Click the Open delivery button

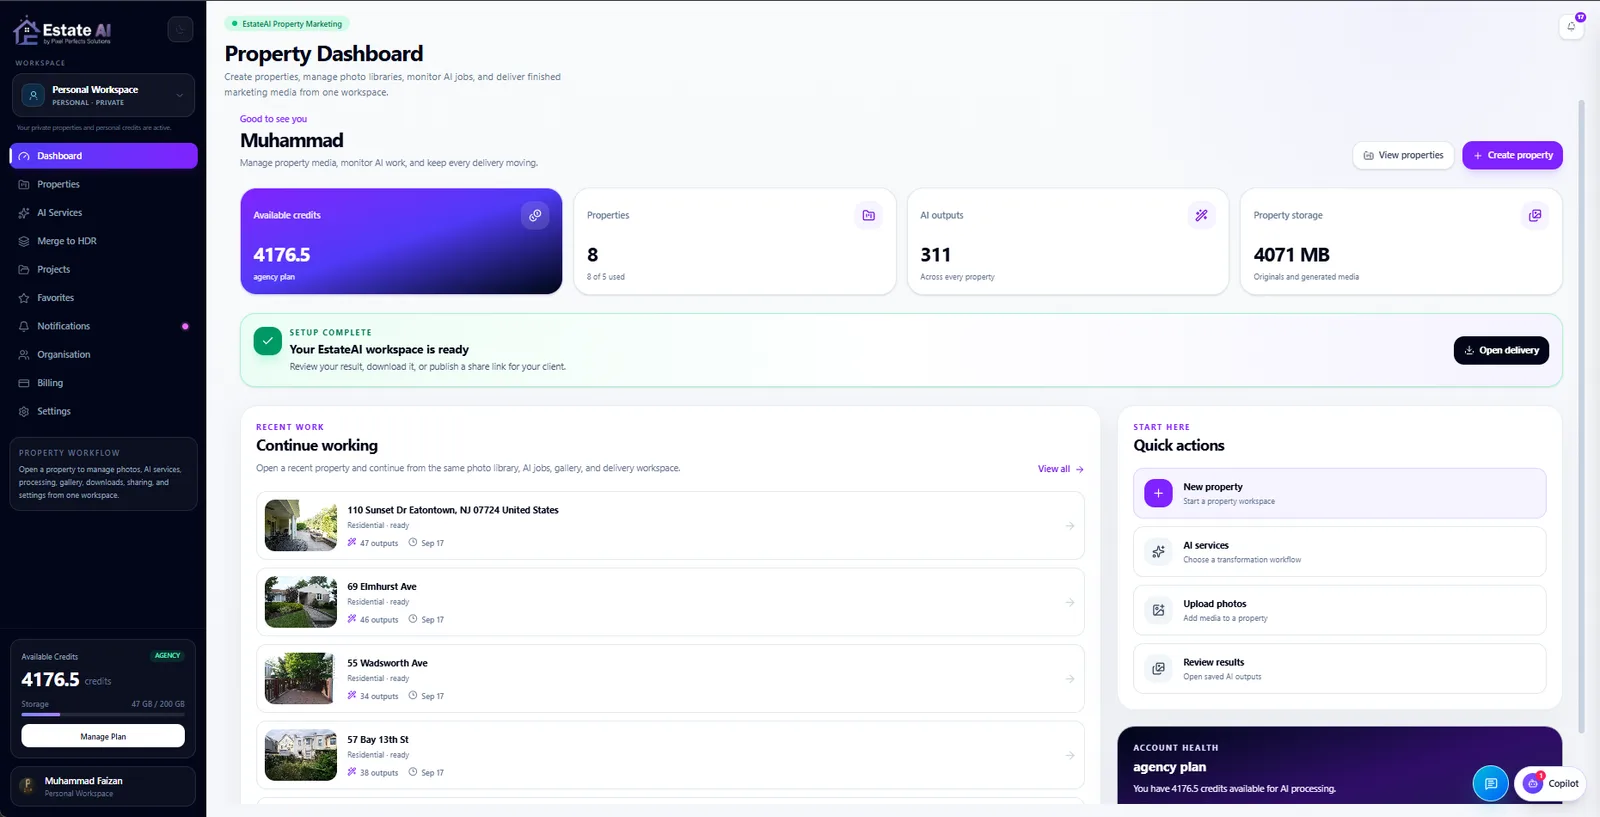pos(1501,350)
